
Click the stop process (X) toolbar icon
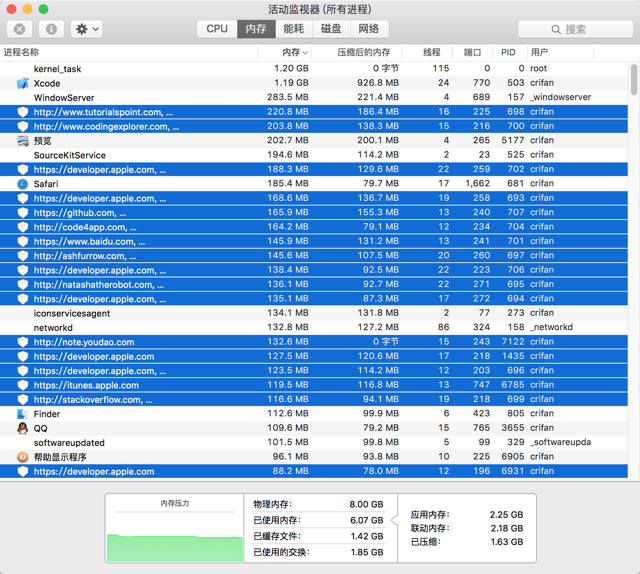tap(20, 29)
